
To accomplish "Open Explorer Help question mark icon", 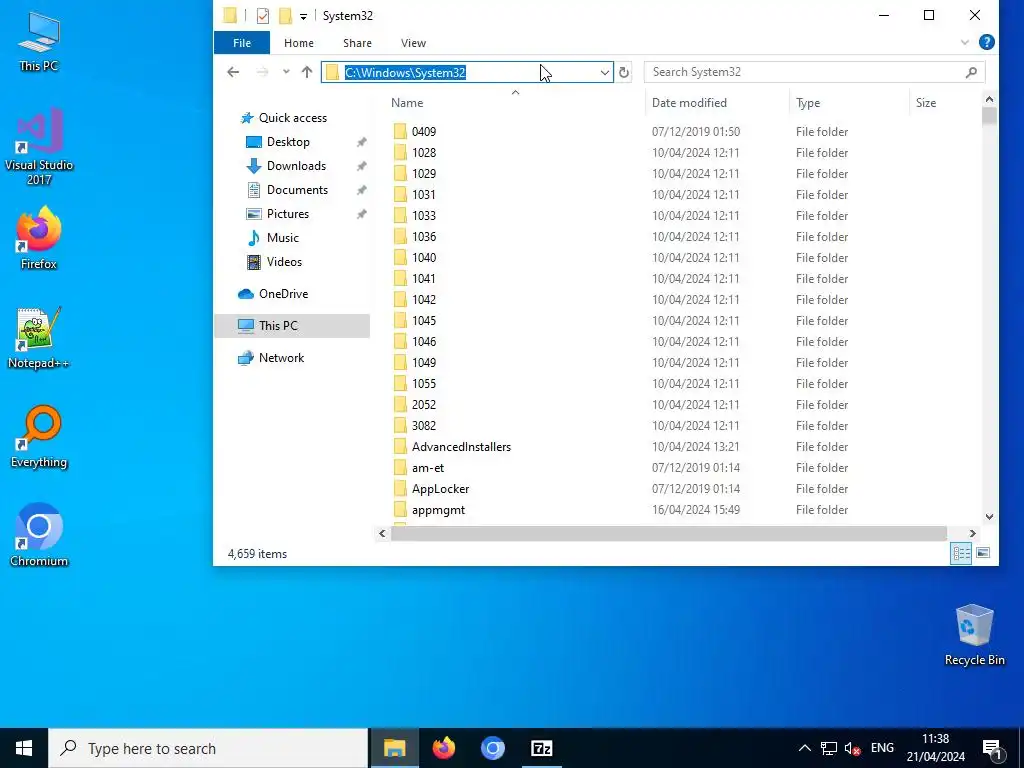I will 987,42.
